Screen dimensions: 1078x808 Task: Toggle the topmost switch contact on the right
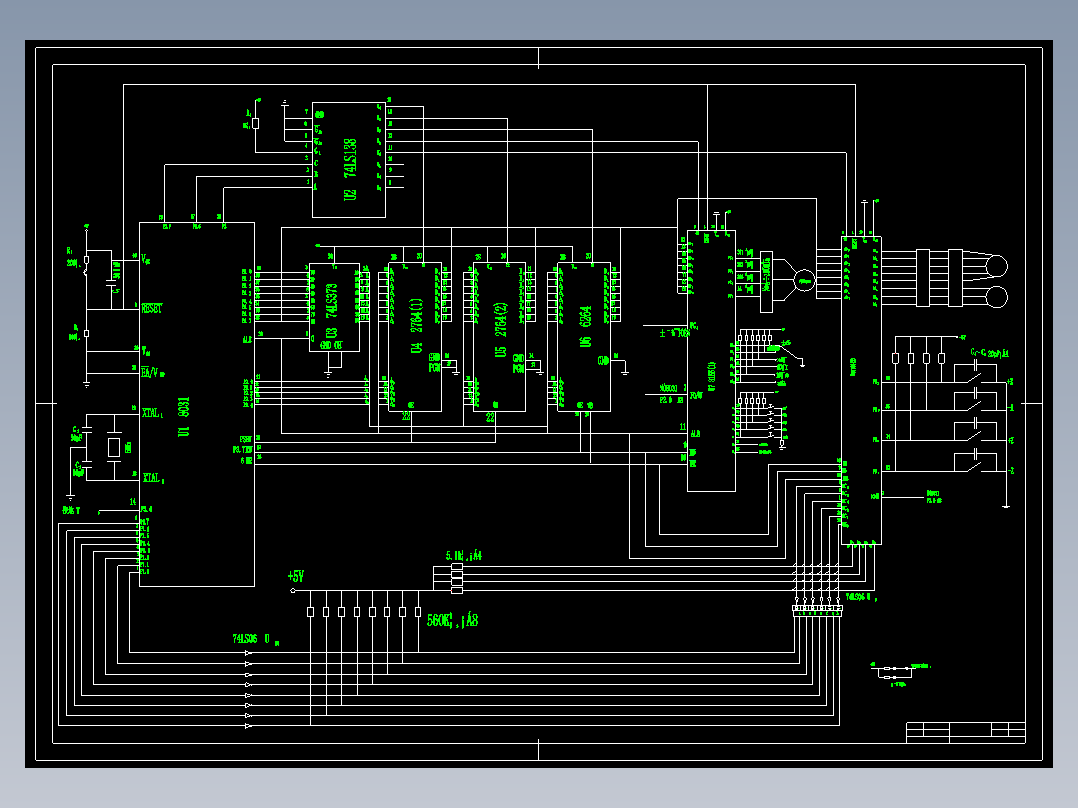pos(973,377)
